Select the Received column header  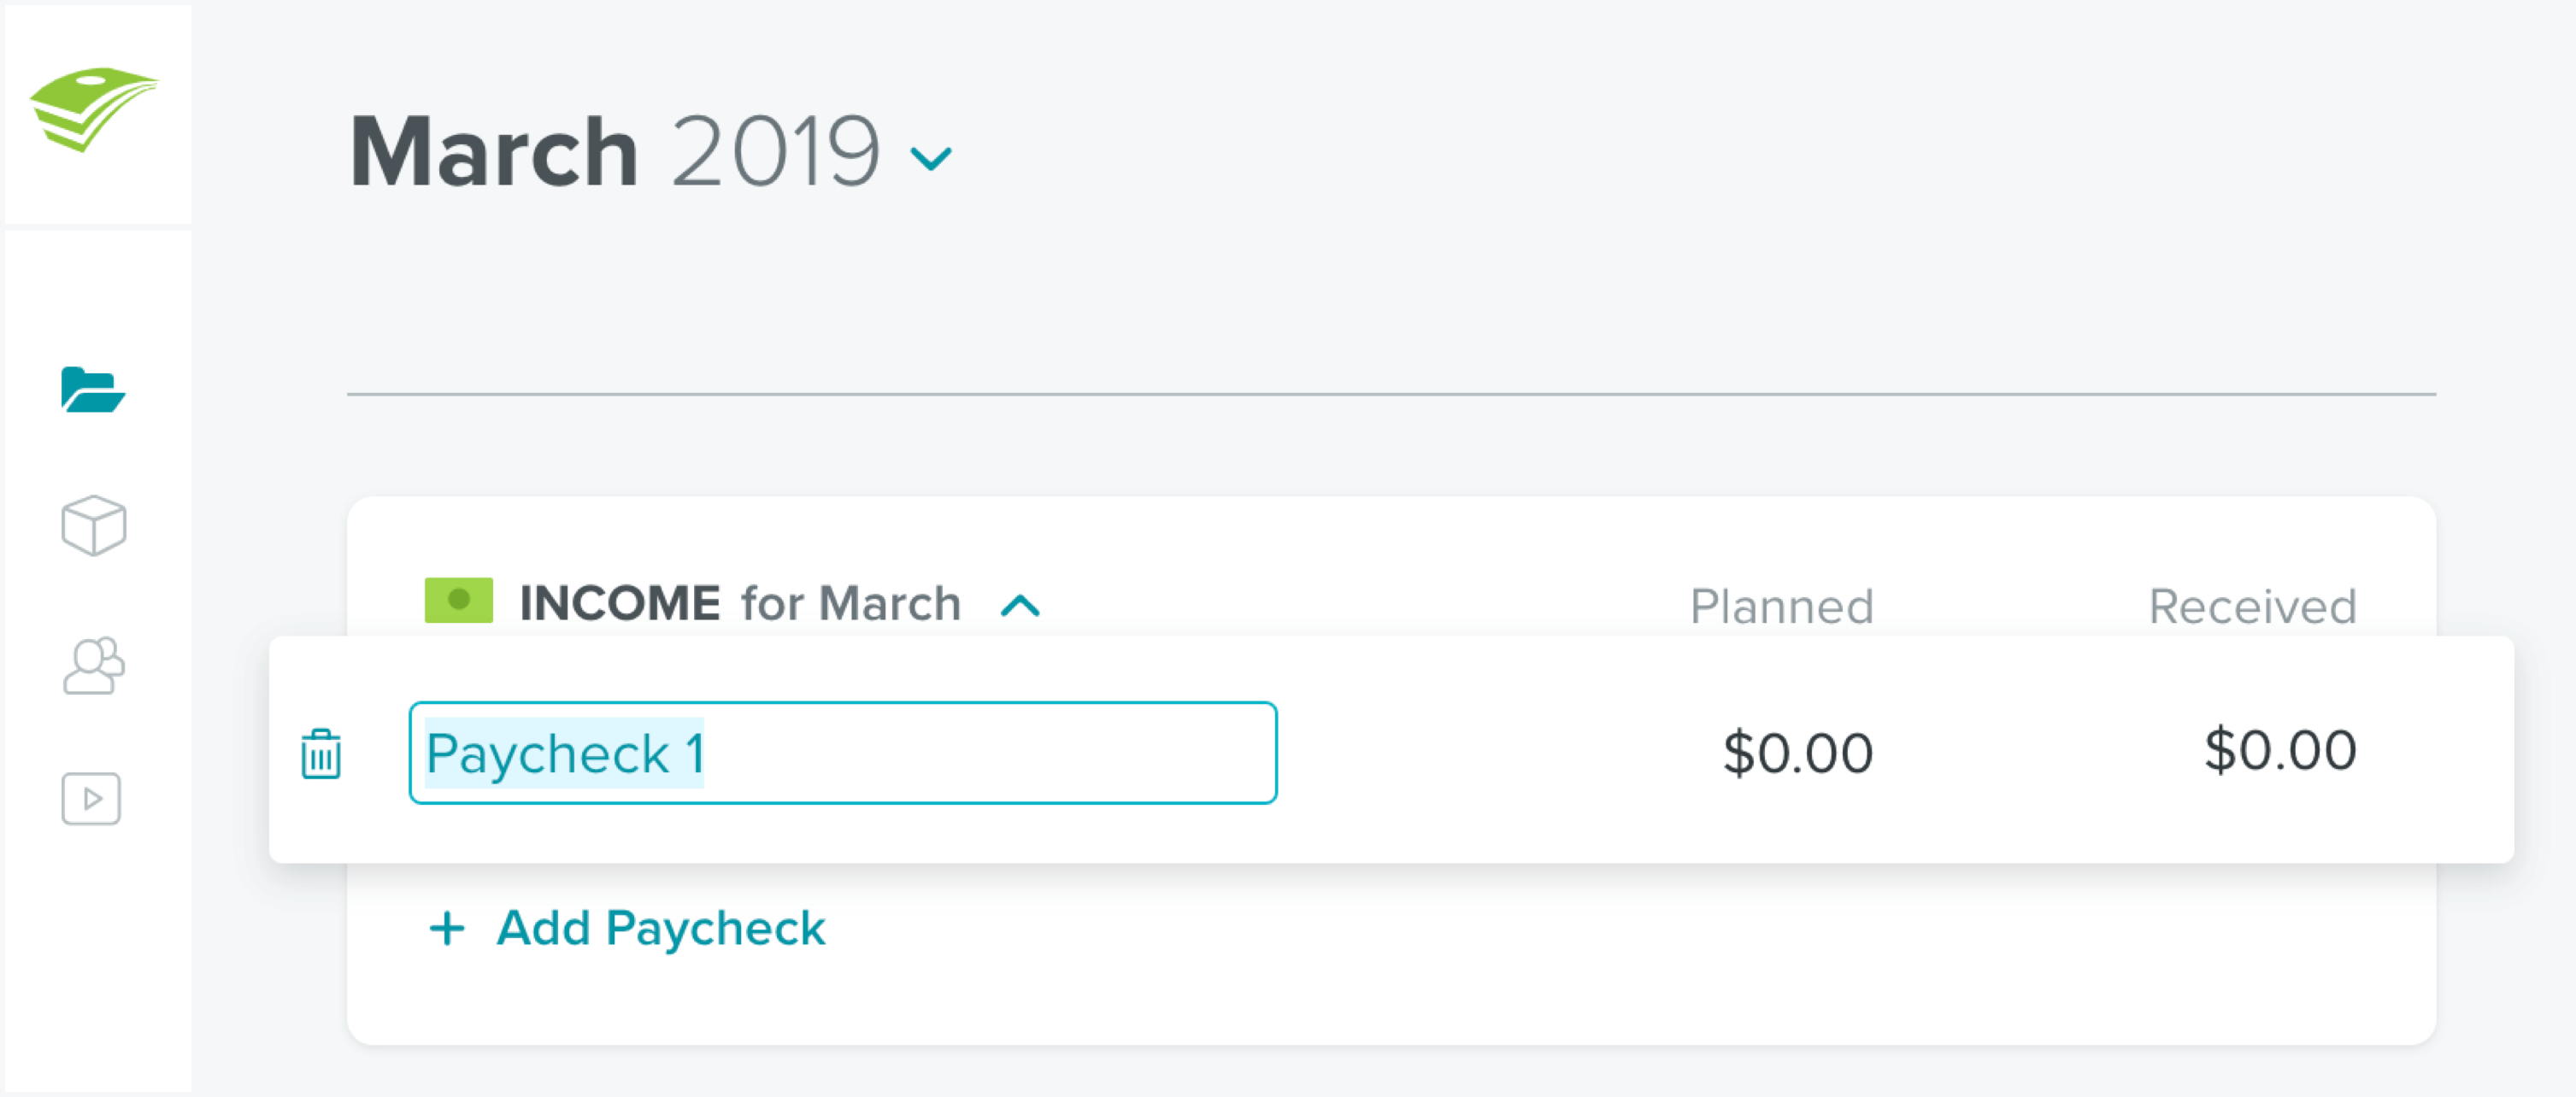click(x=2252, y=606)
